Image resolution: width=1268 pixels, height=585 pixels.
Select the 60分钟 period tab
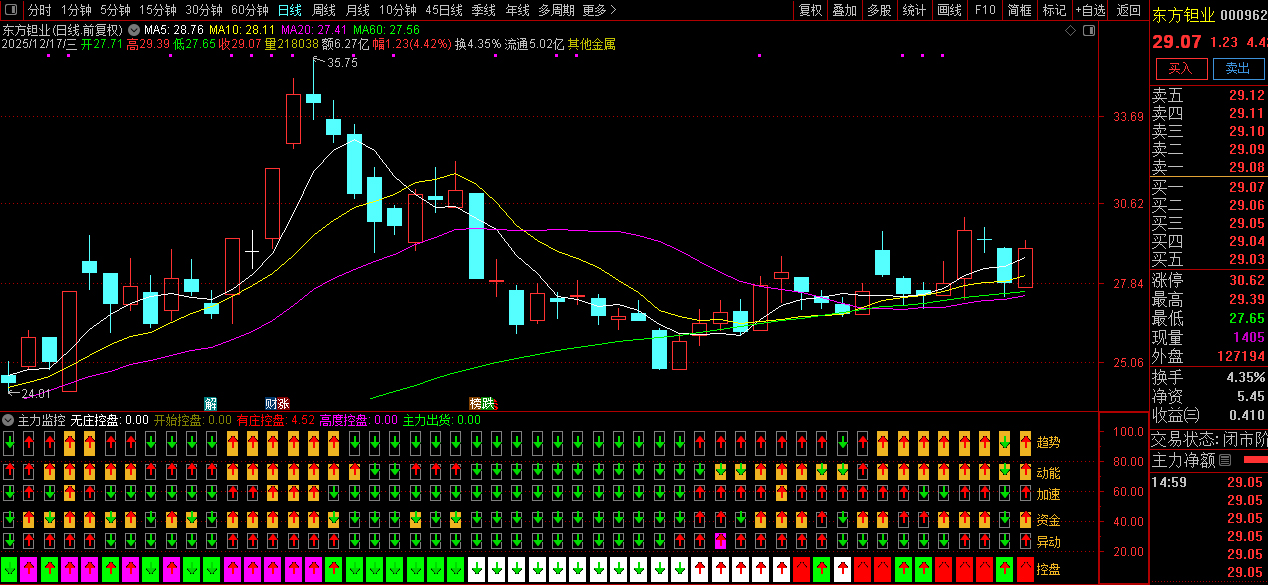pyautogui.click(x=249, y=10)
